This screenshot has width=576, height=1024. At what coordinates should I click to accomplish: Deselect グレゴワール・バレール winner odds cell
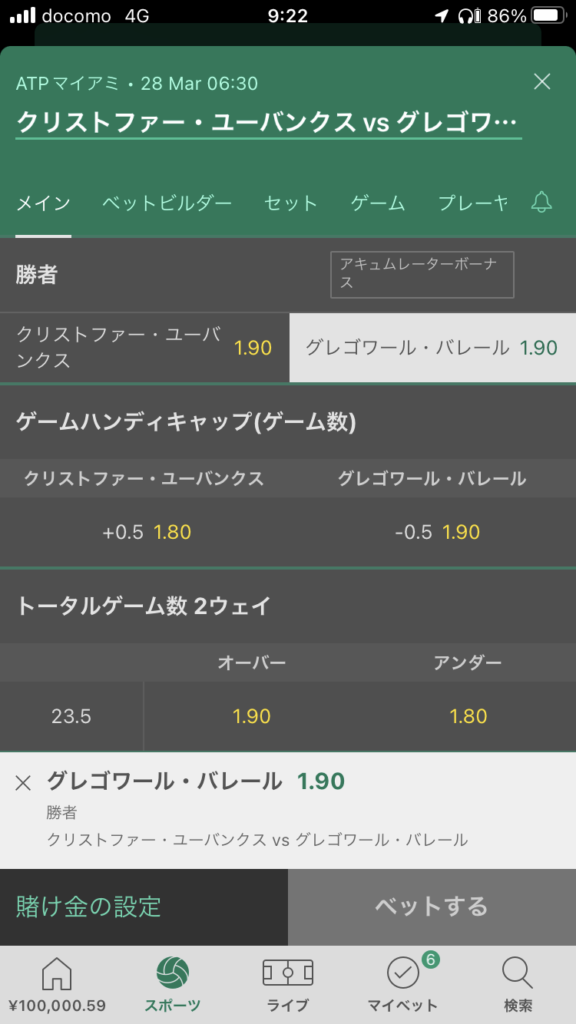[x=432, y=348]
